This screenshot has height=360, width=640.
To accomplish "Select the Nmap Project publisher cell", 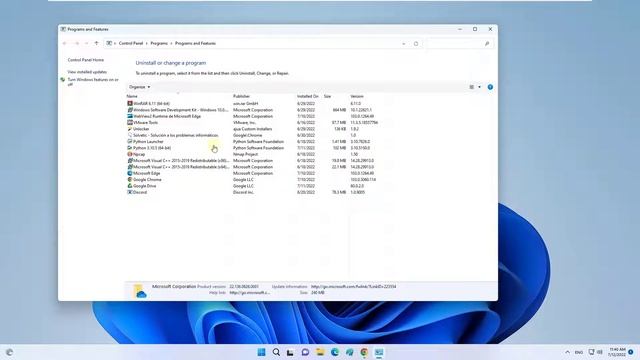I will point(245,154).
